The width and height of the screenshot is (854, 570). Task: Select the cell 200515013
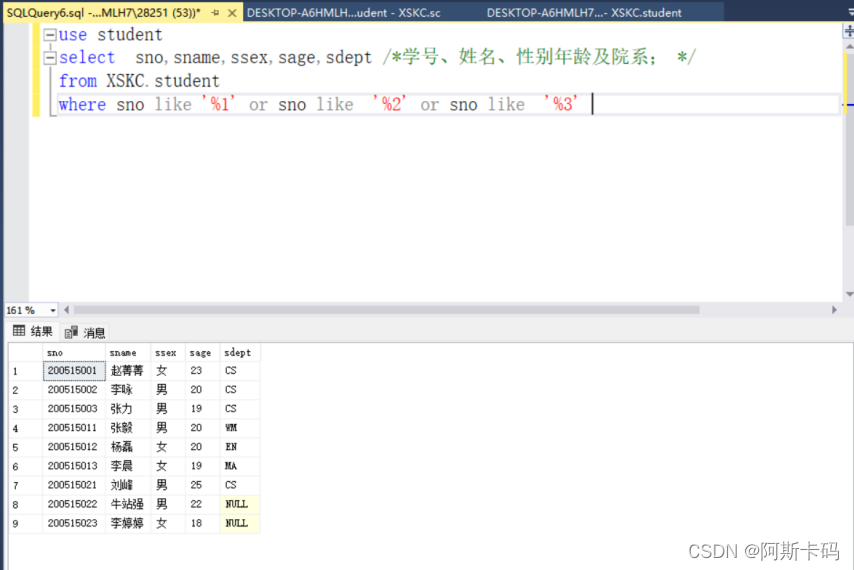pos(74,466)
